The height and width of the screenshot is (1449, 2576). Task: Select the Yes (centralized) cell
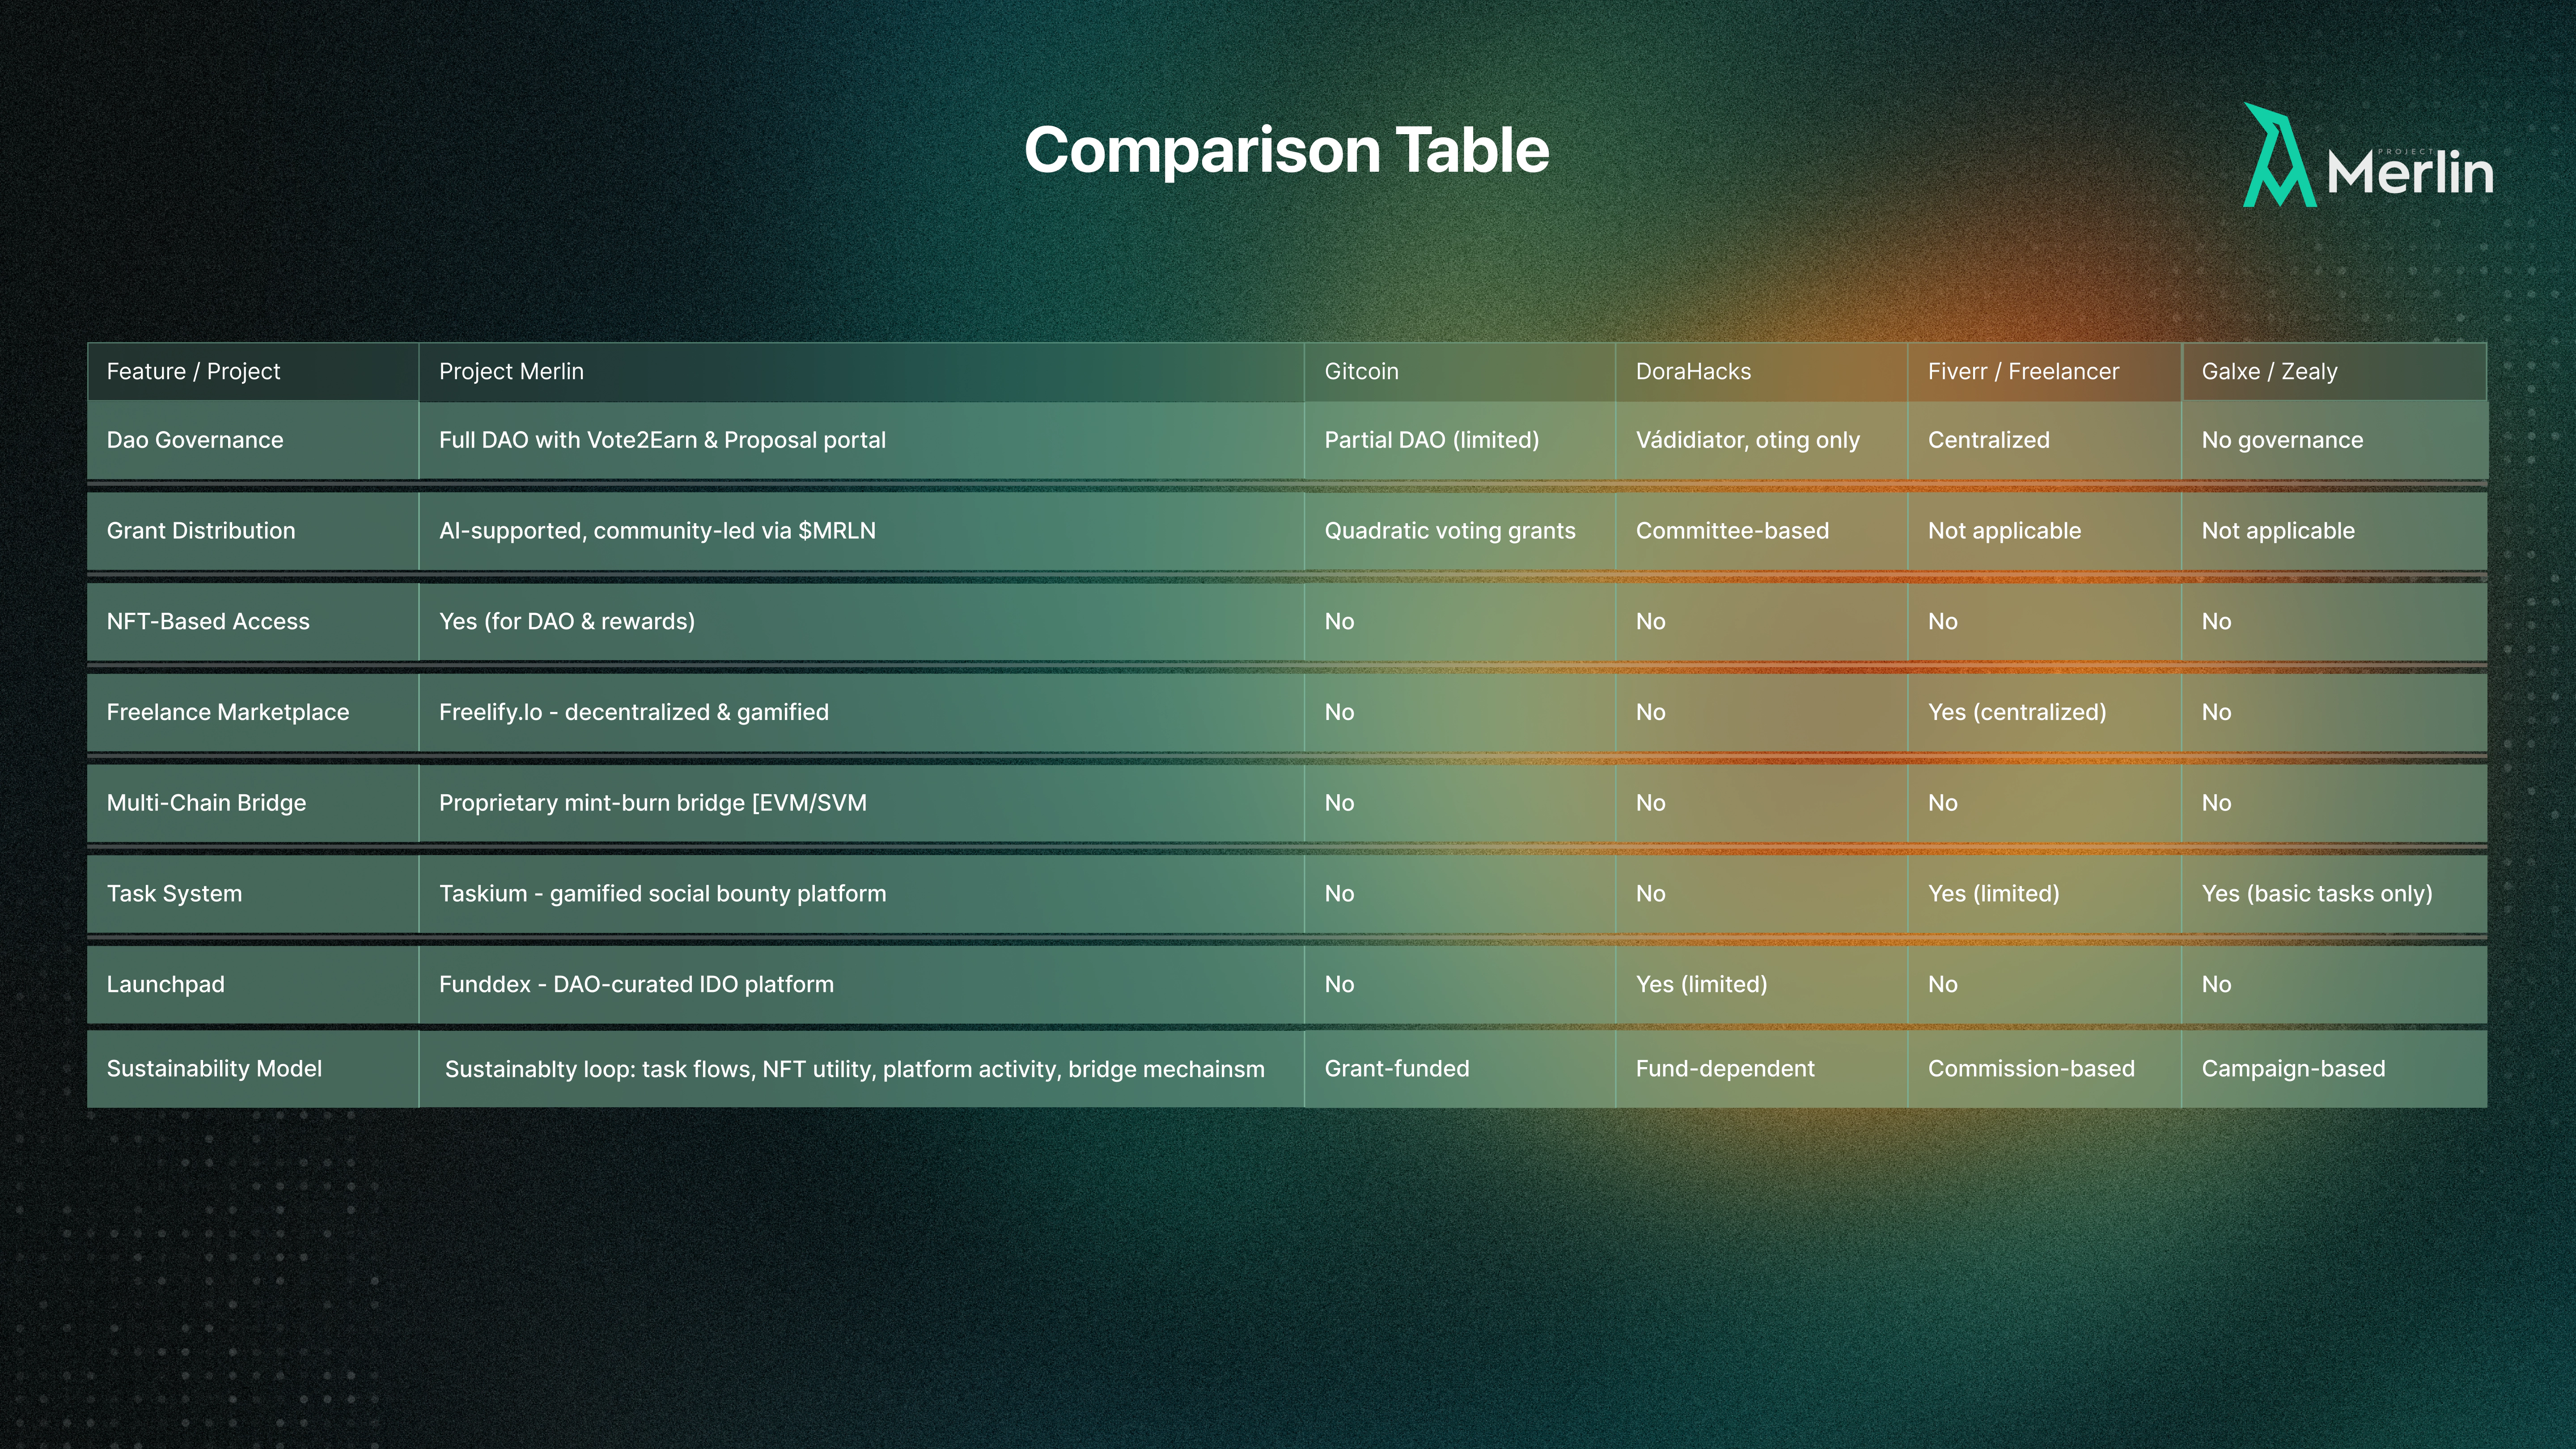(x=2016, y=712)
